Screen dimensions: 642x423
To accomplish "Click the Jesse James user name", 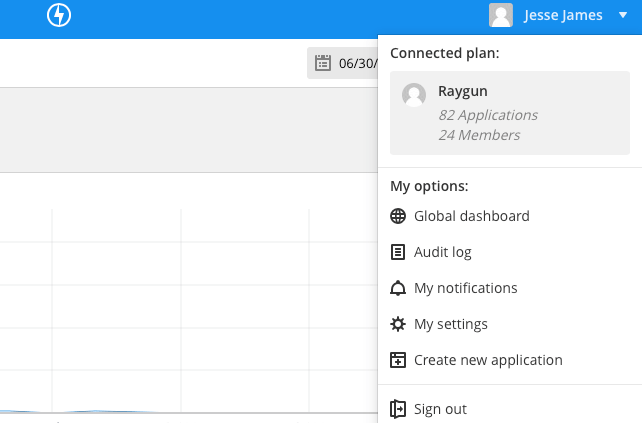I will (x=563, y=15).
